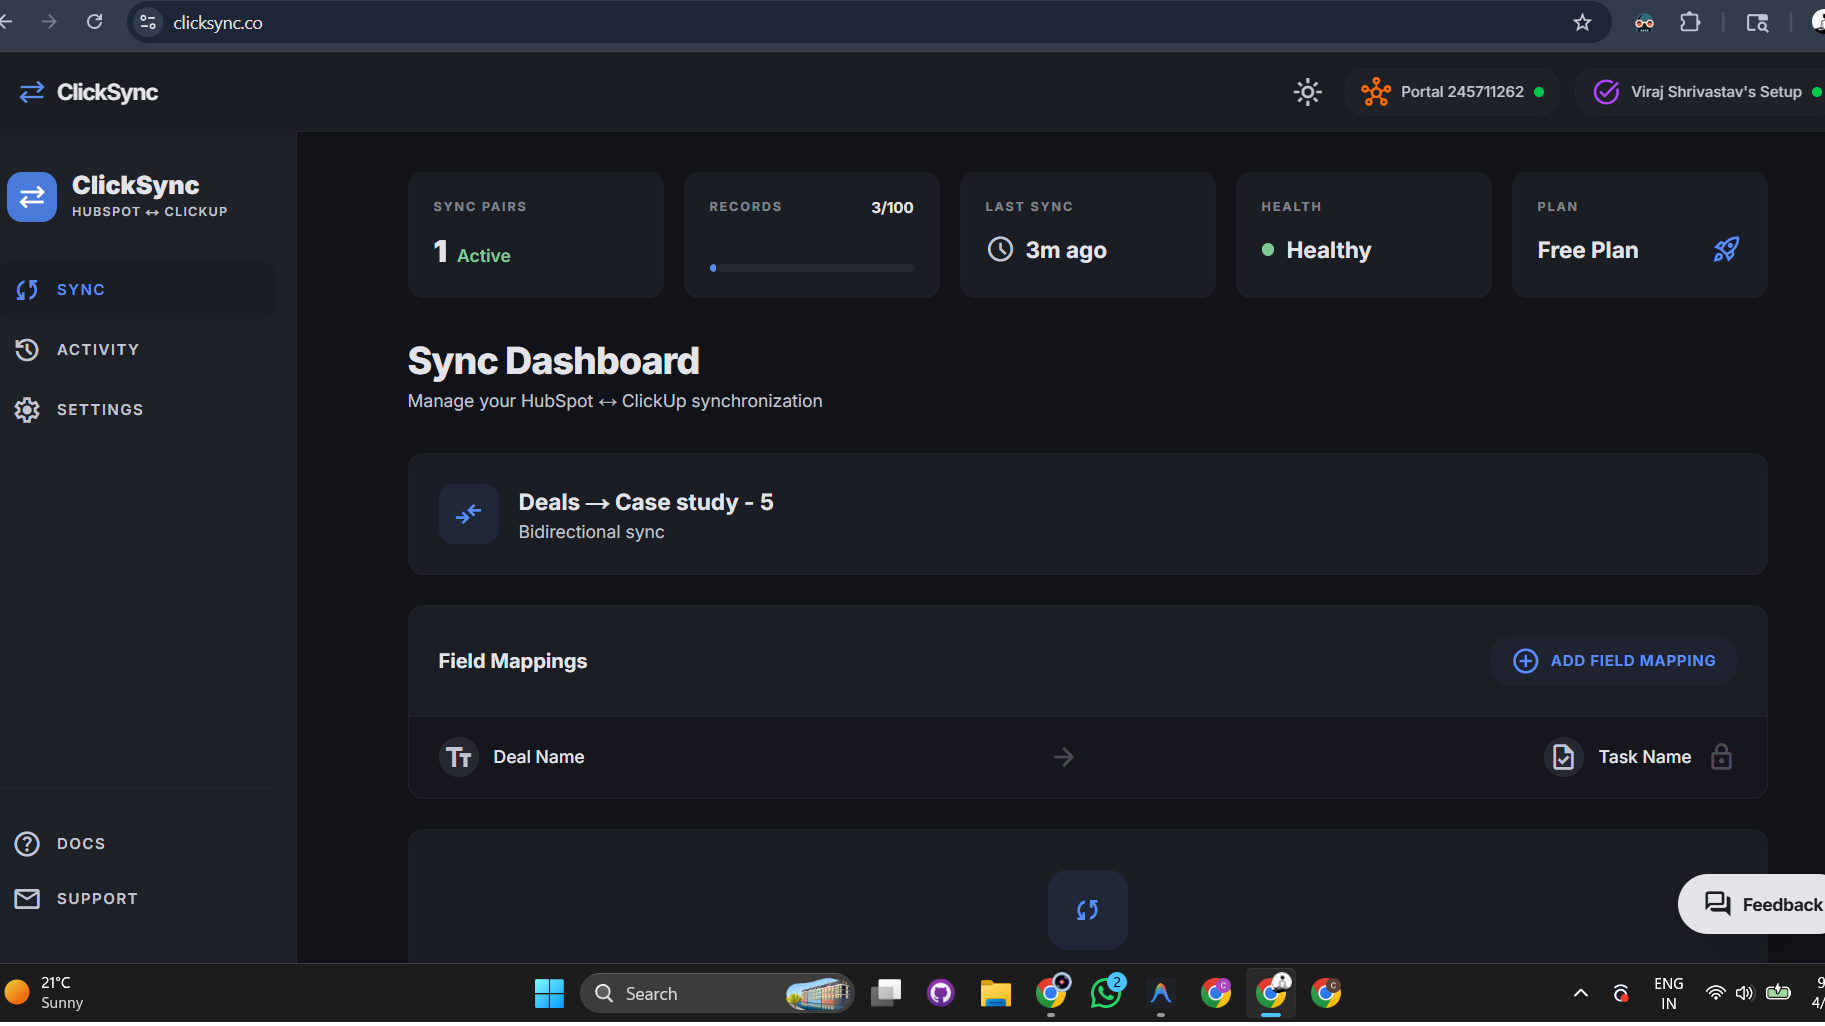Click the Settings gear icon
This screenshot has height=1026, width=1825.
pos(27,410)
